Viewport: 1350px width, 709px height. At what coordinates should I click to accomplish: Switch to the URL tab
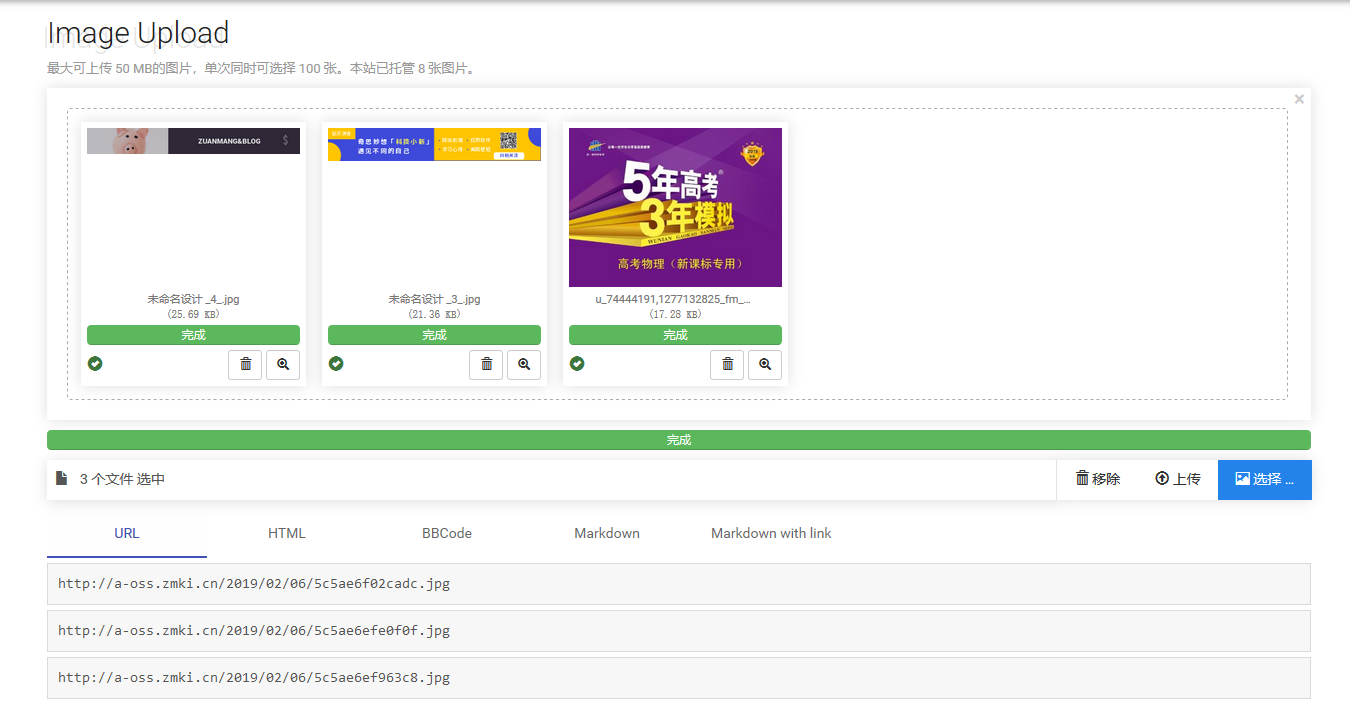(127, 533)
